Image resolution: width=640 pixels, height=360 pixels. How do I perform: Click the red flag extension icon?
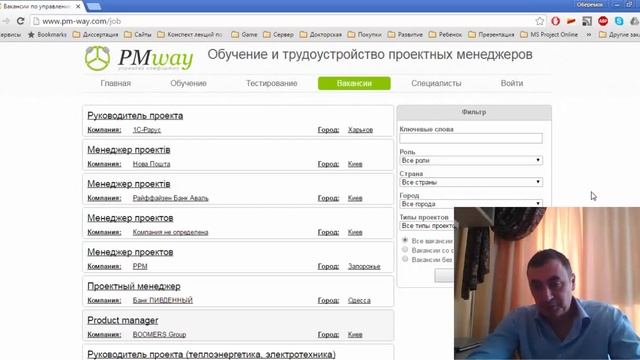pos(571,21)
